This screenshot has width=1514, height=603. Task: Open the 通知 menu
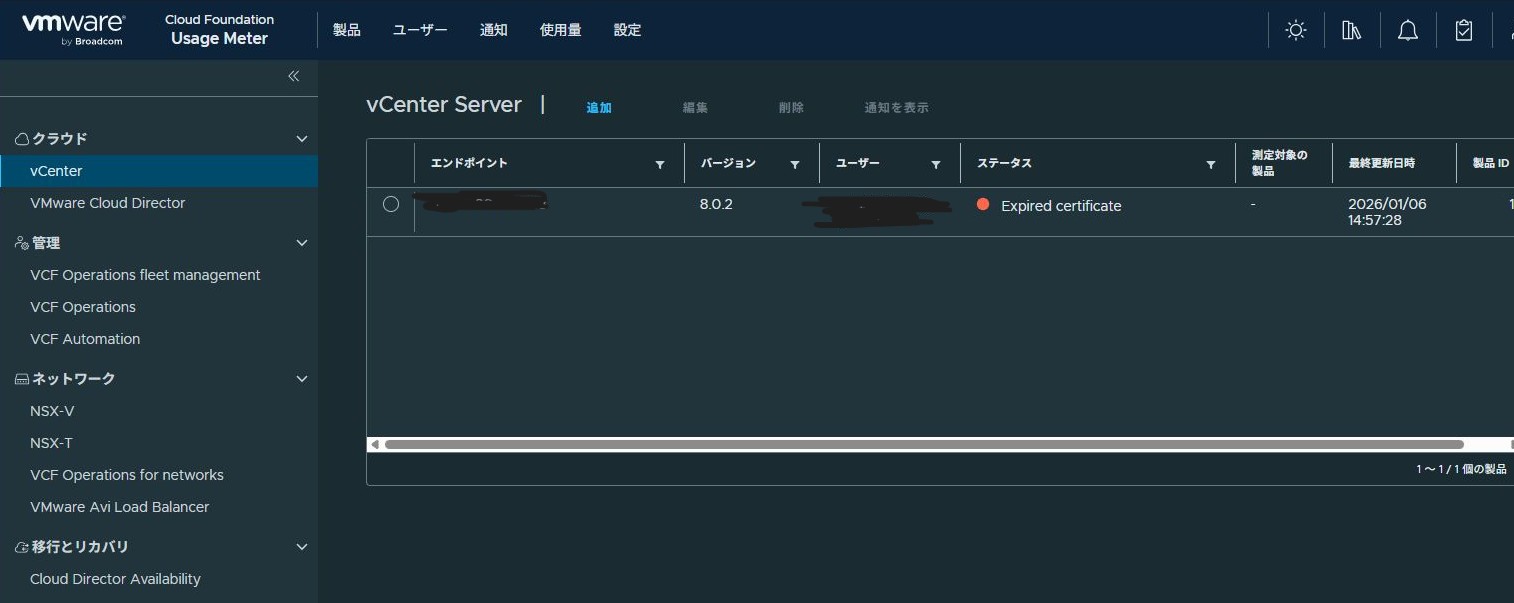point(494,30)
